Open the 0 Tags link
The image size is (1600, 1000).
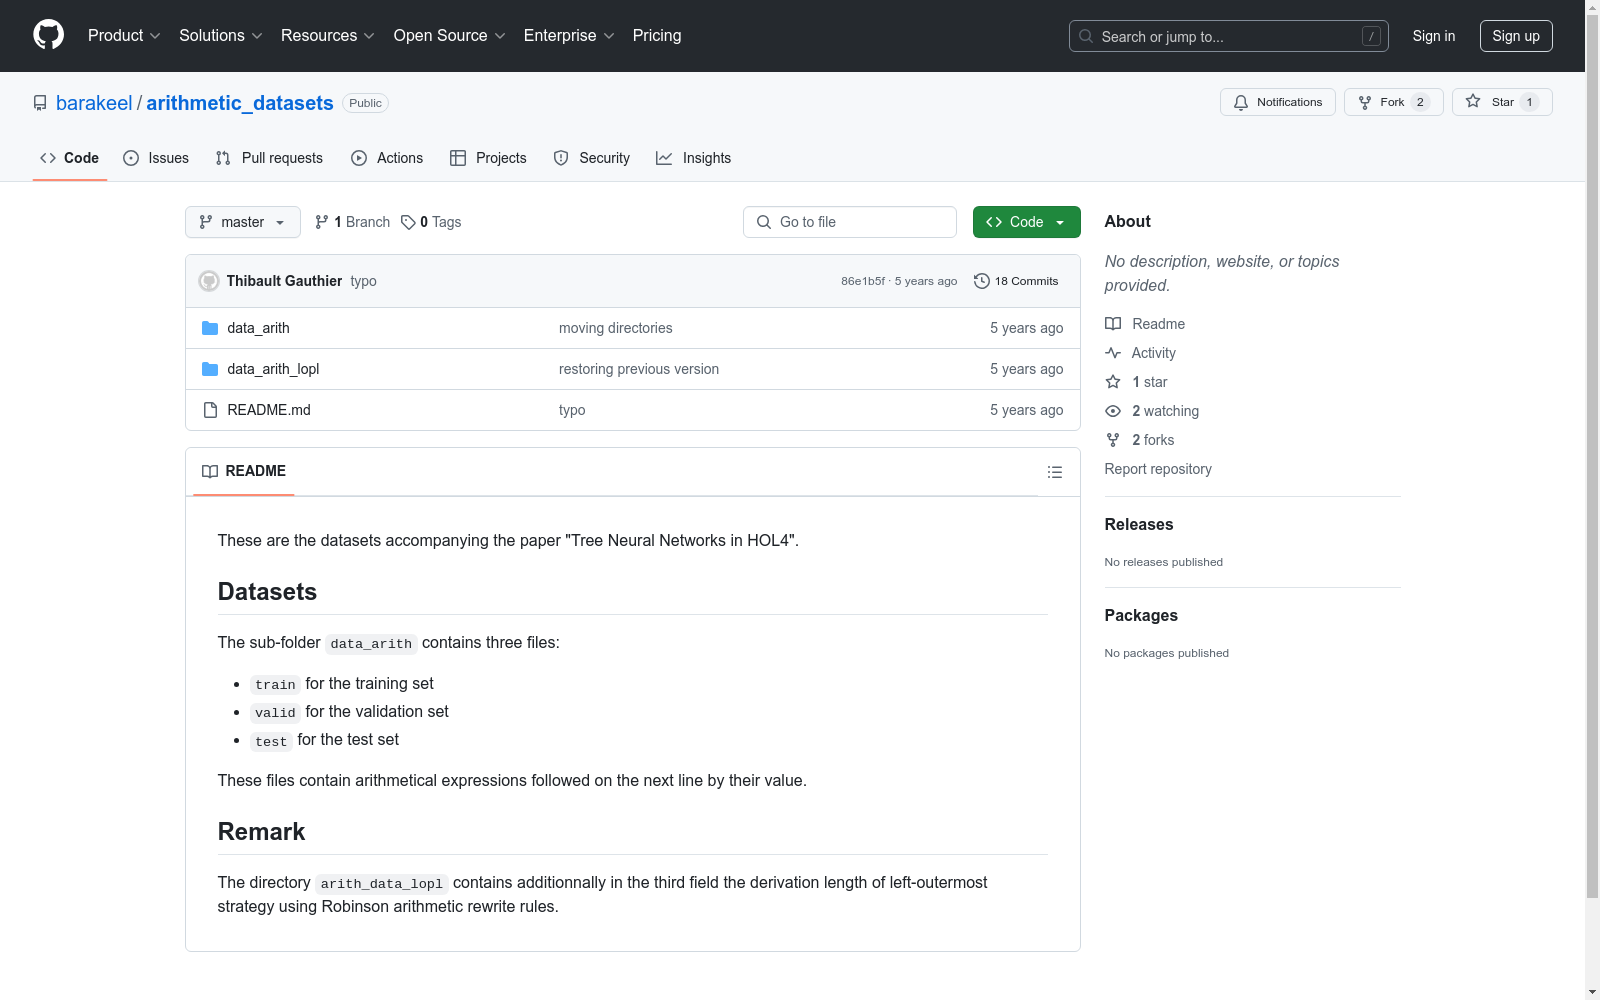pos(431,222)
